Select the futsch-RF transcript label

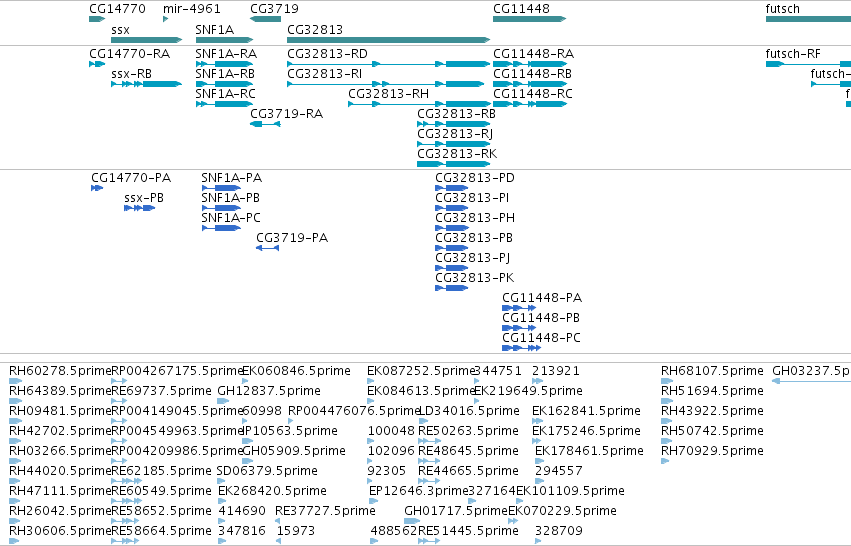(x=793, y=54)
